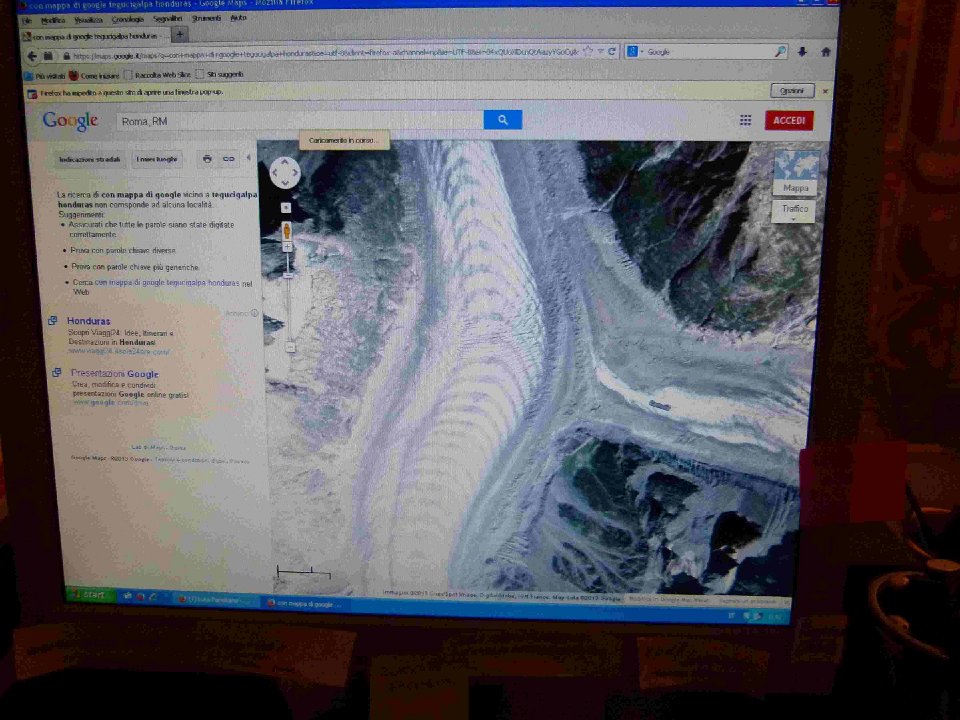Viewport: 960px width, 720px height.
Task: Click the icon beside Honduras result
Action: [x=53, y=320]
